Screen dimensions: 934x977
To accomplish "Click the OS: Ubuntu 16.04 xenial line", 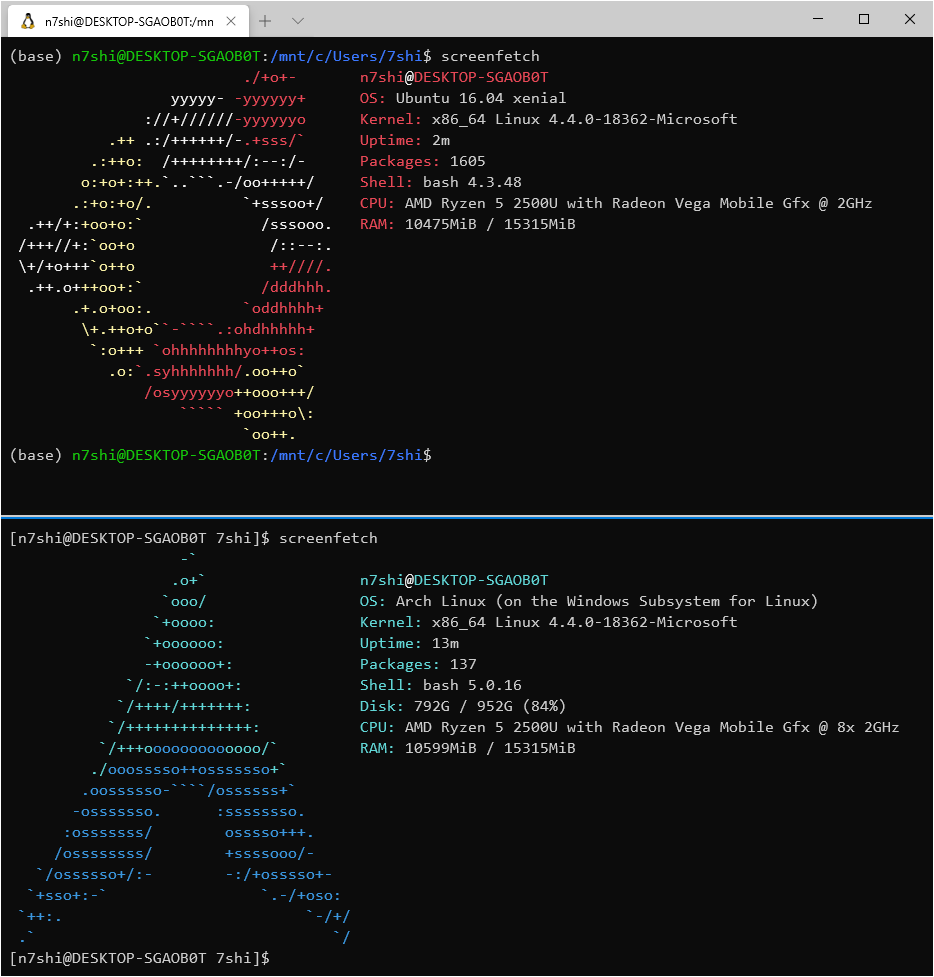I will 460,98.
